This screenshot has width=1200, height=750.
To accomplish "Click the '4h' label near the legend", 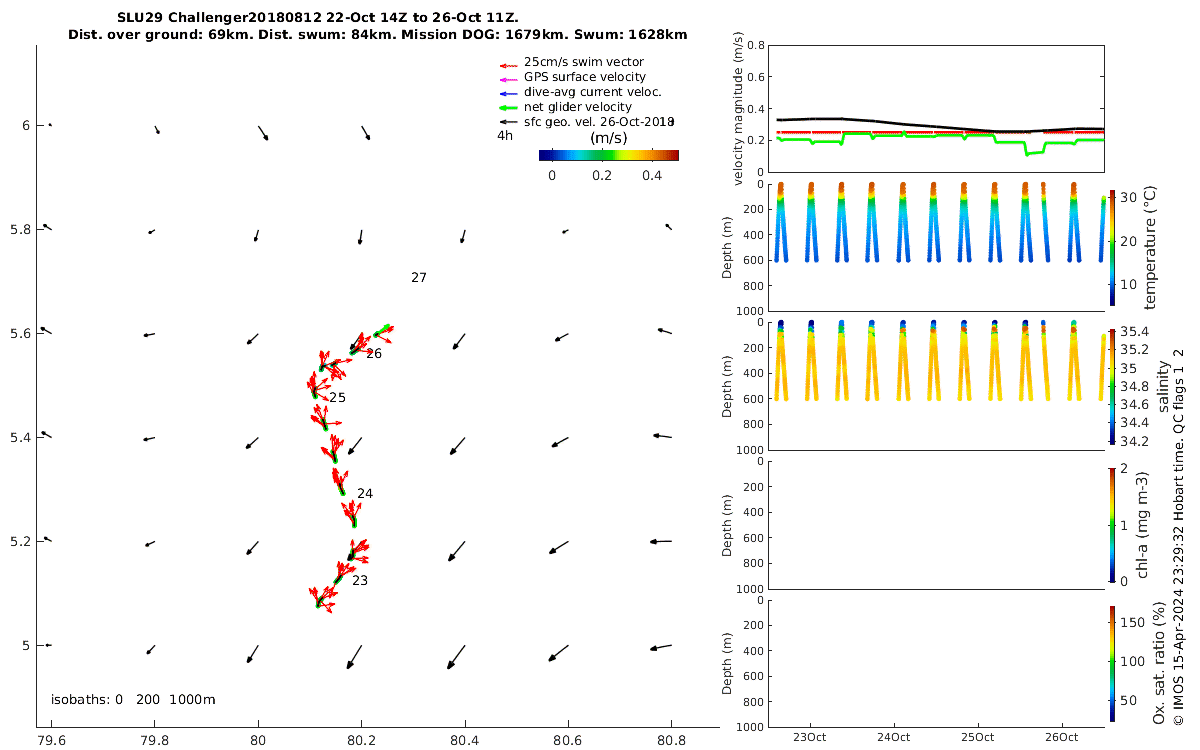I will point(505,136).
